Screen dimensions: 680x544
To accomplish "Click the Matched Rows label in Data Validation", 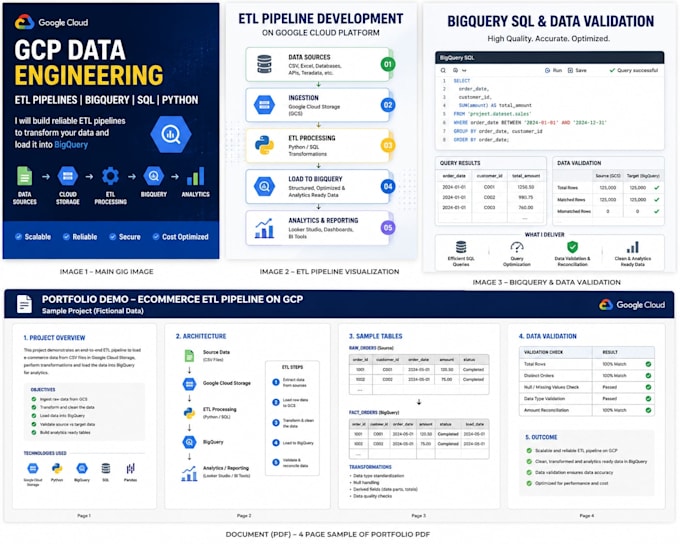I will 571,200.
